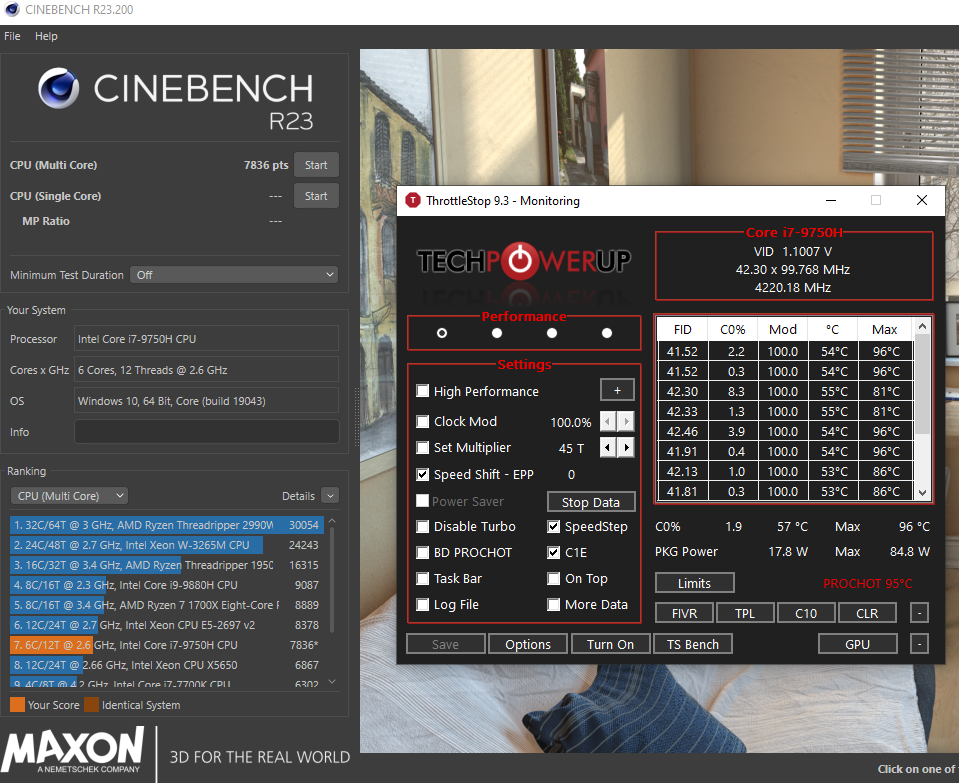Uncheck the C1E checkbox
This screenshot has height=783, width=959.
(x=554, y=552)
